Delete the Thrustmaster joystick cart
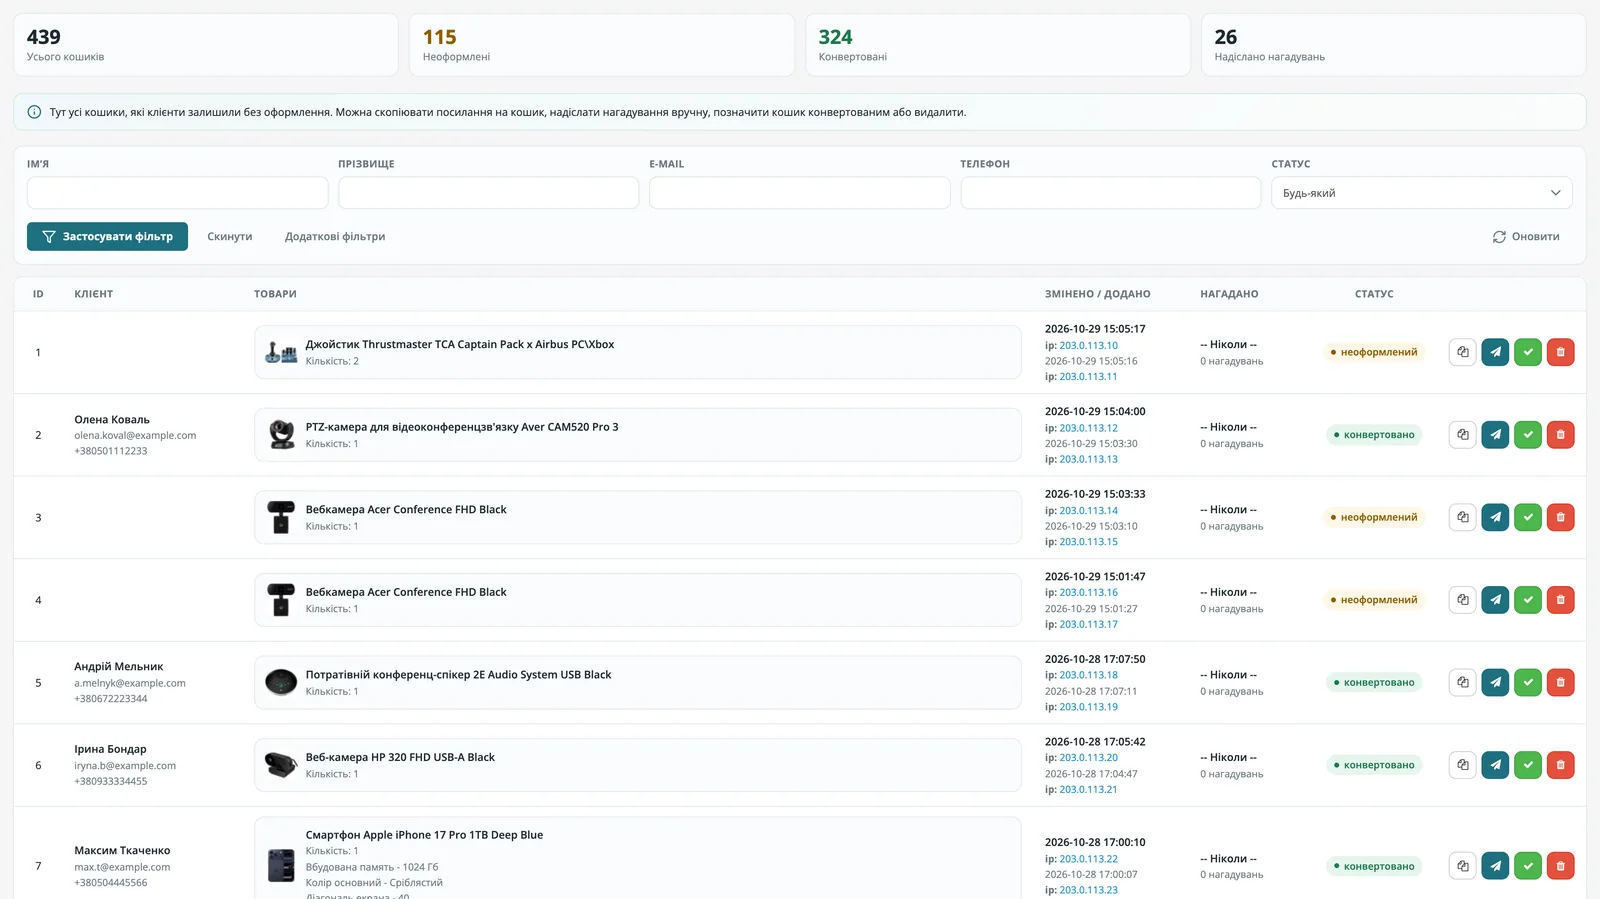Viewport: 1600px width, 899px height. pyautogui.click(x=1560, y=352)
